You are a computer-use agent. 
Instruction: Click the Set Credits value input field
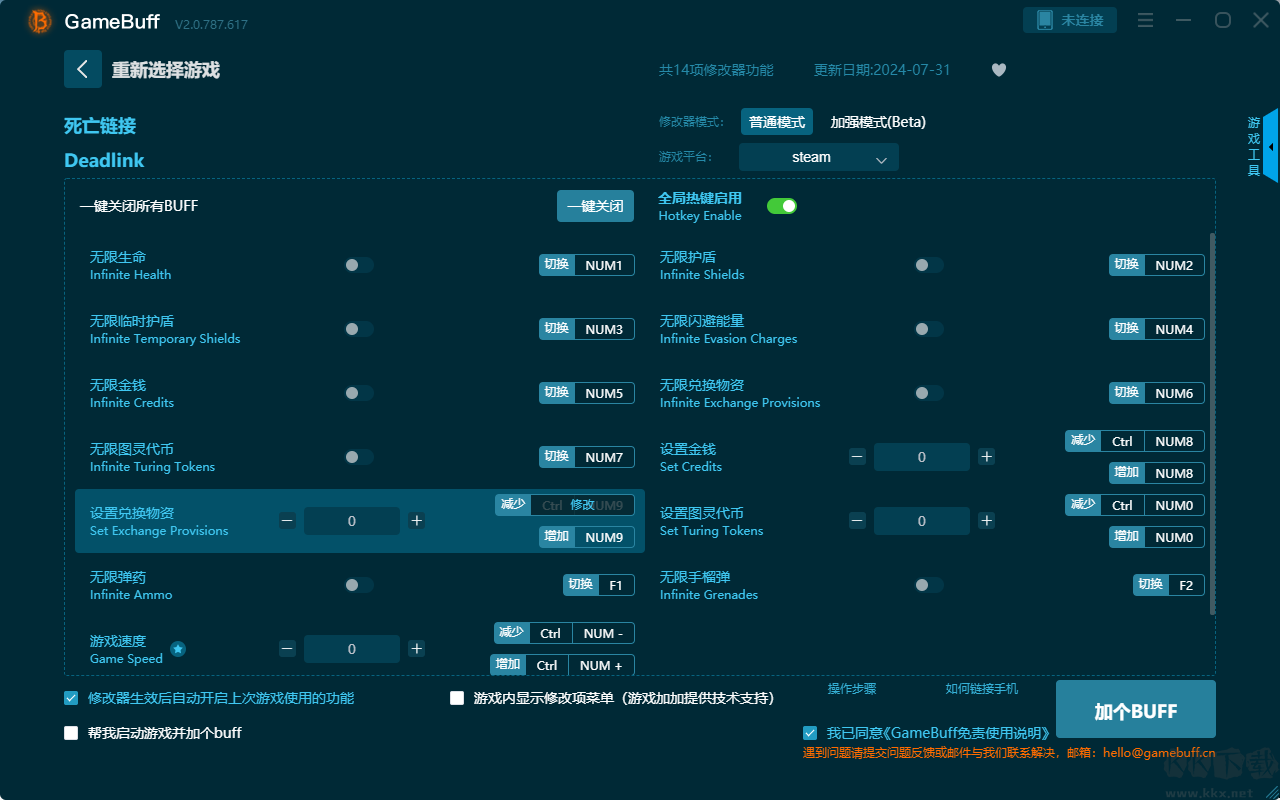coord(922,457)
